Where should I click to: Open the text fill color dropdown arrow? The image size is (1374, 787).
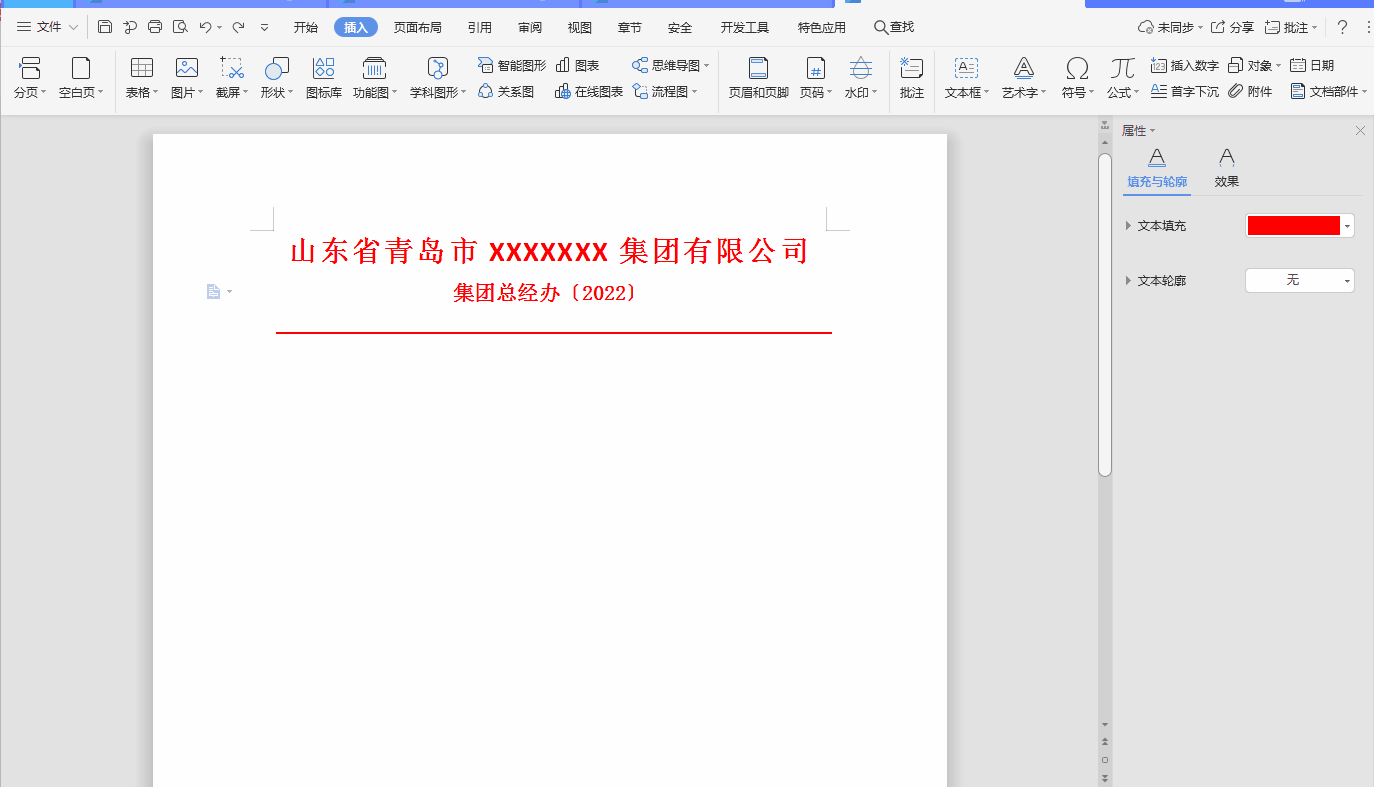pyautogui.click(x=1347, y=226)
